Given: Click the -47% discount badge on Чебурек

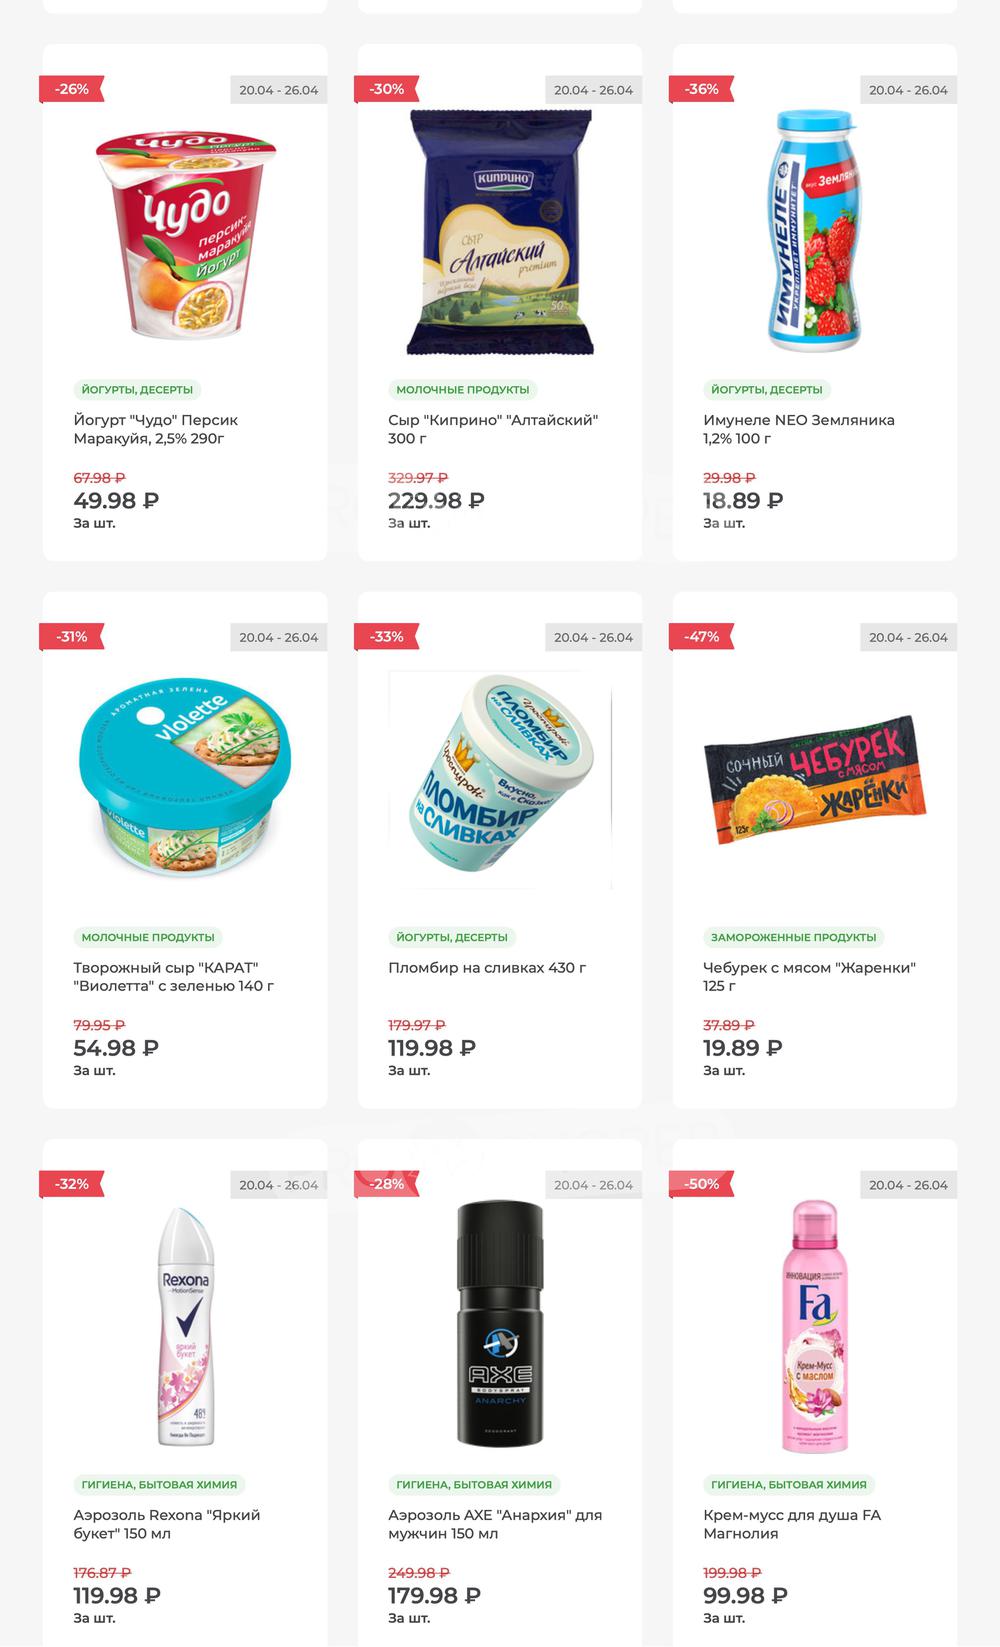Looking at the screenshot, I should 701,637.
